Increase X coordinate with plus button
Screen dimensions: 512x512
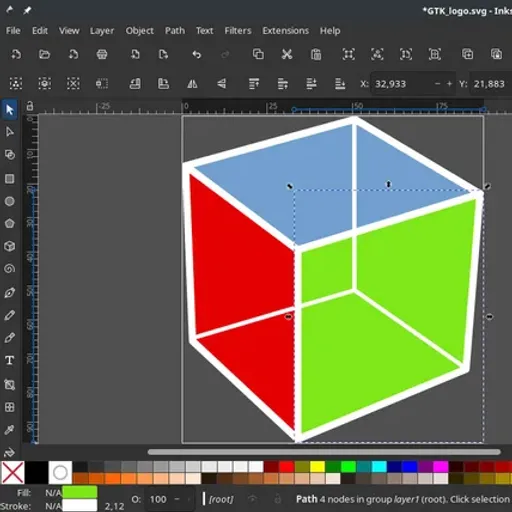[449, 84]
